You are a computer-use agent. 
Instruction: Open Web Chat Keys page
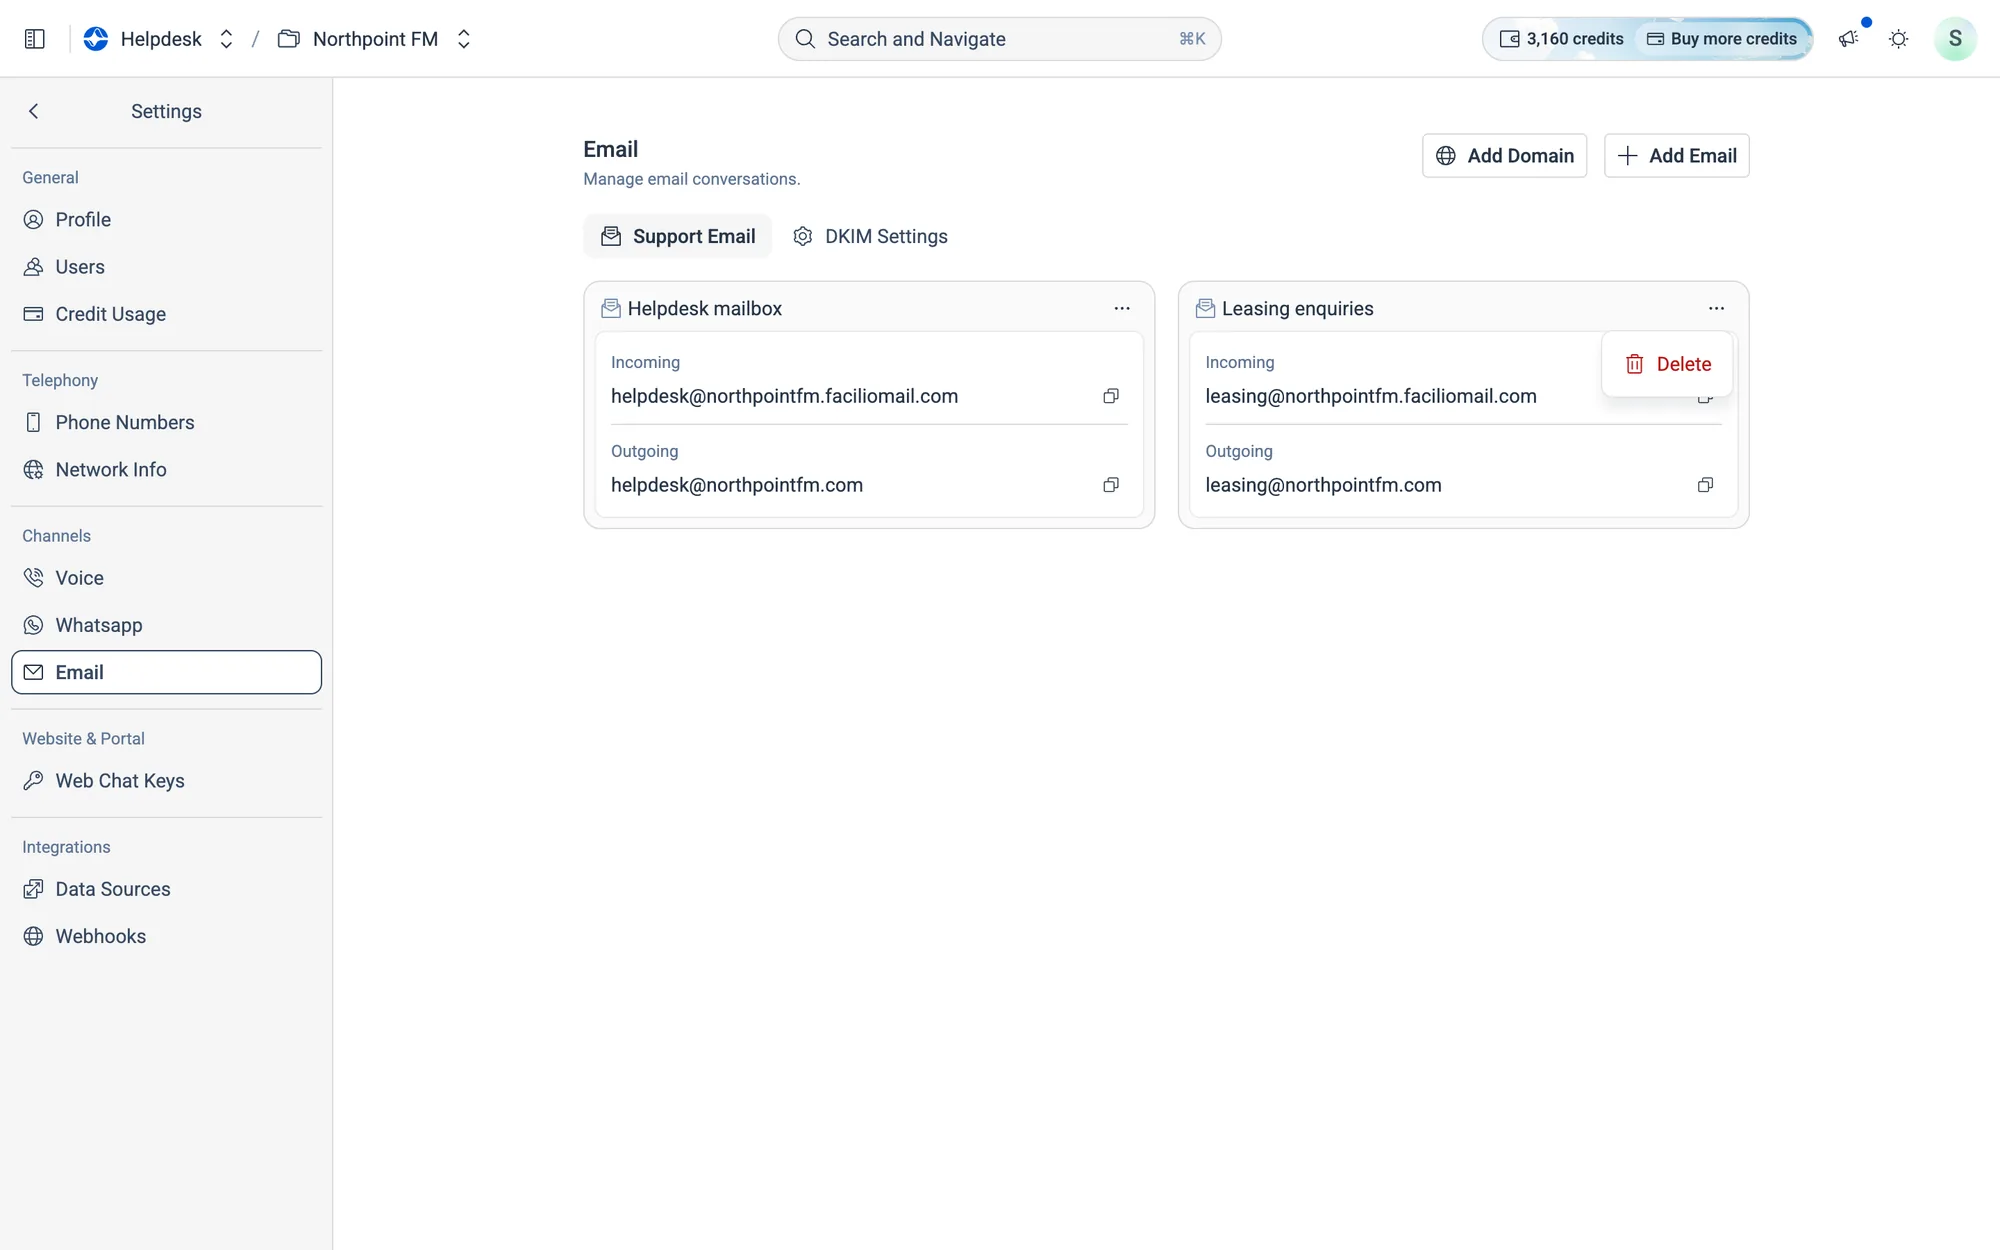click(x=166, y=781)
